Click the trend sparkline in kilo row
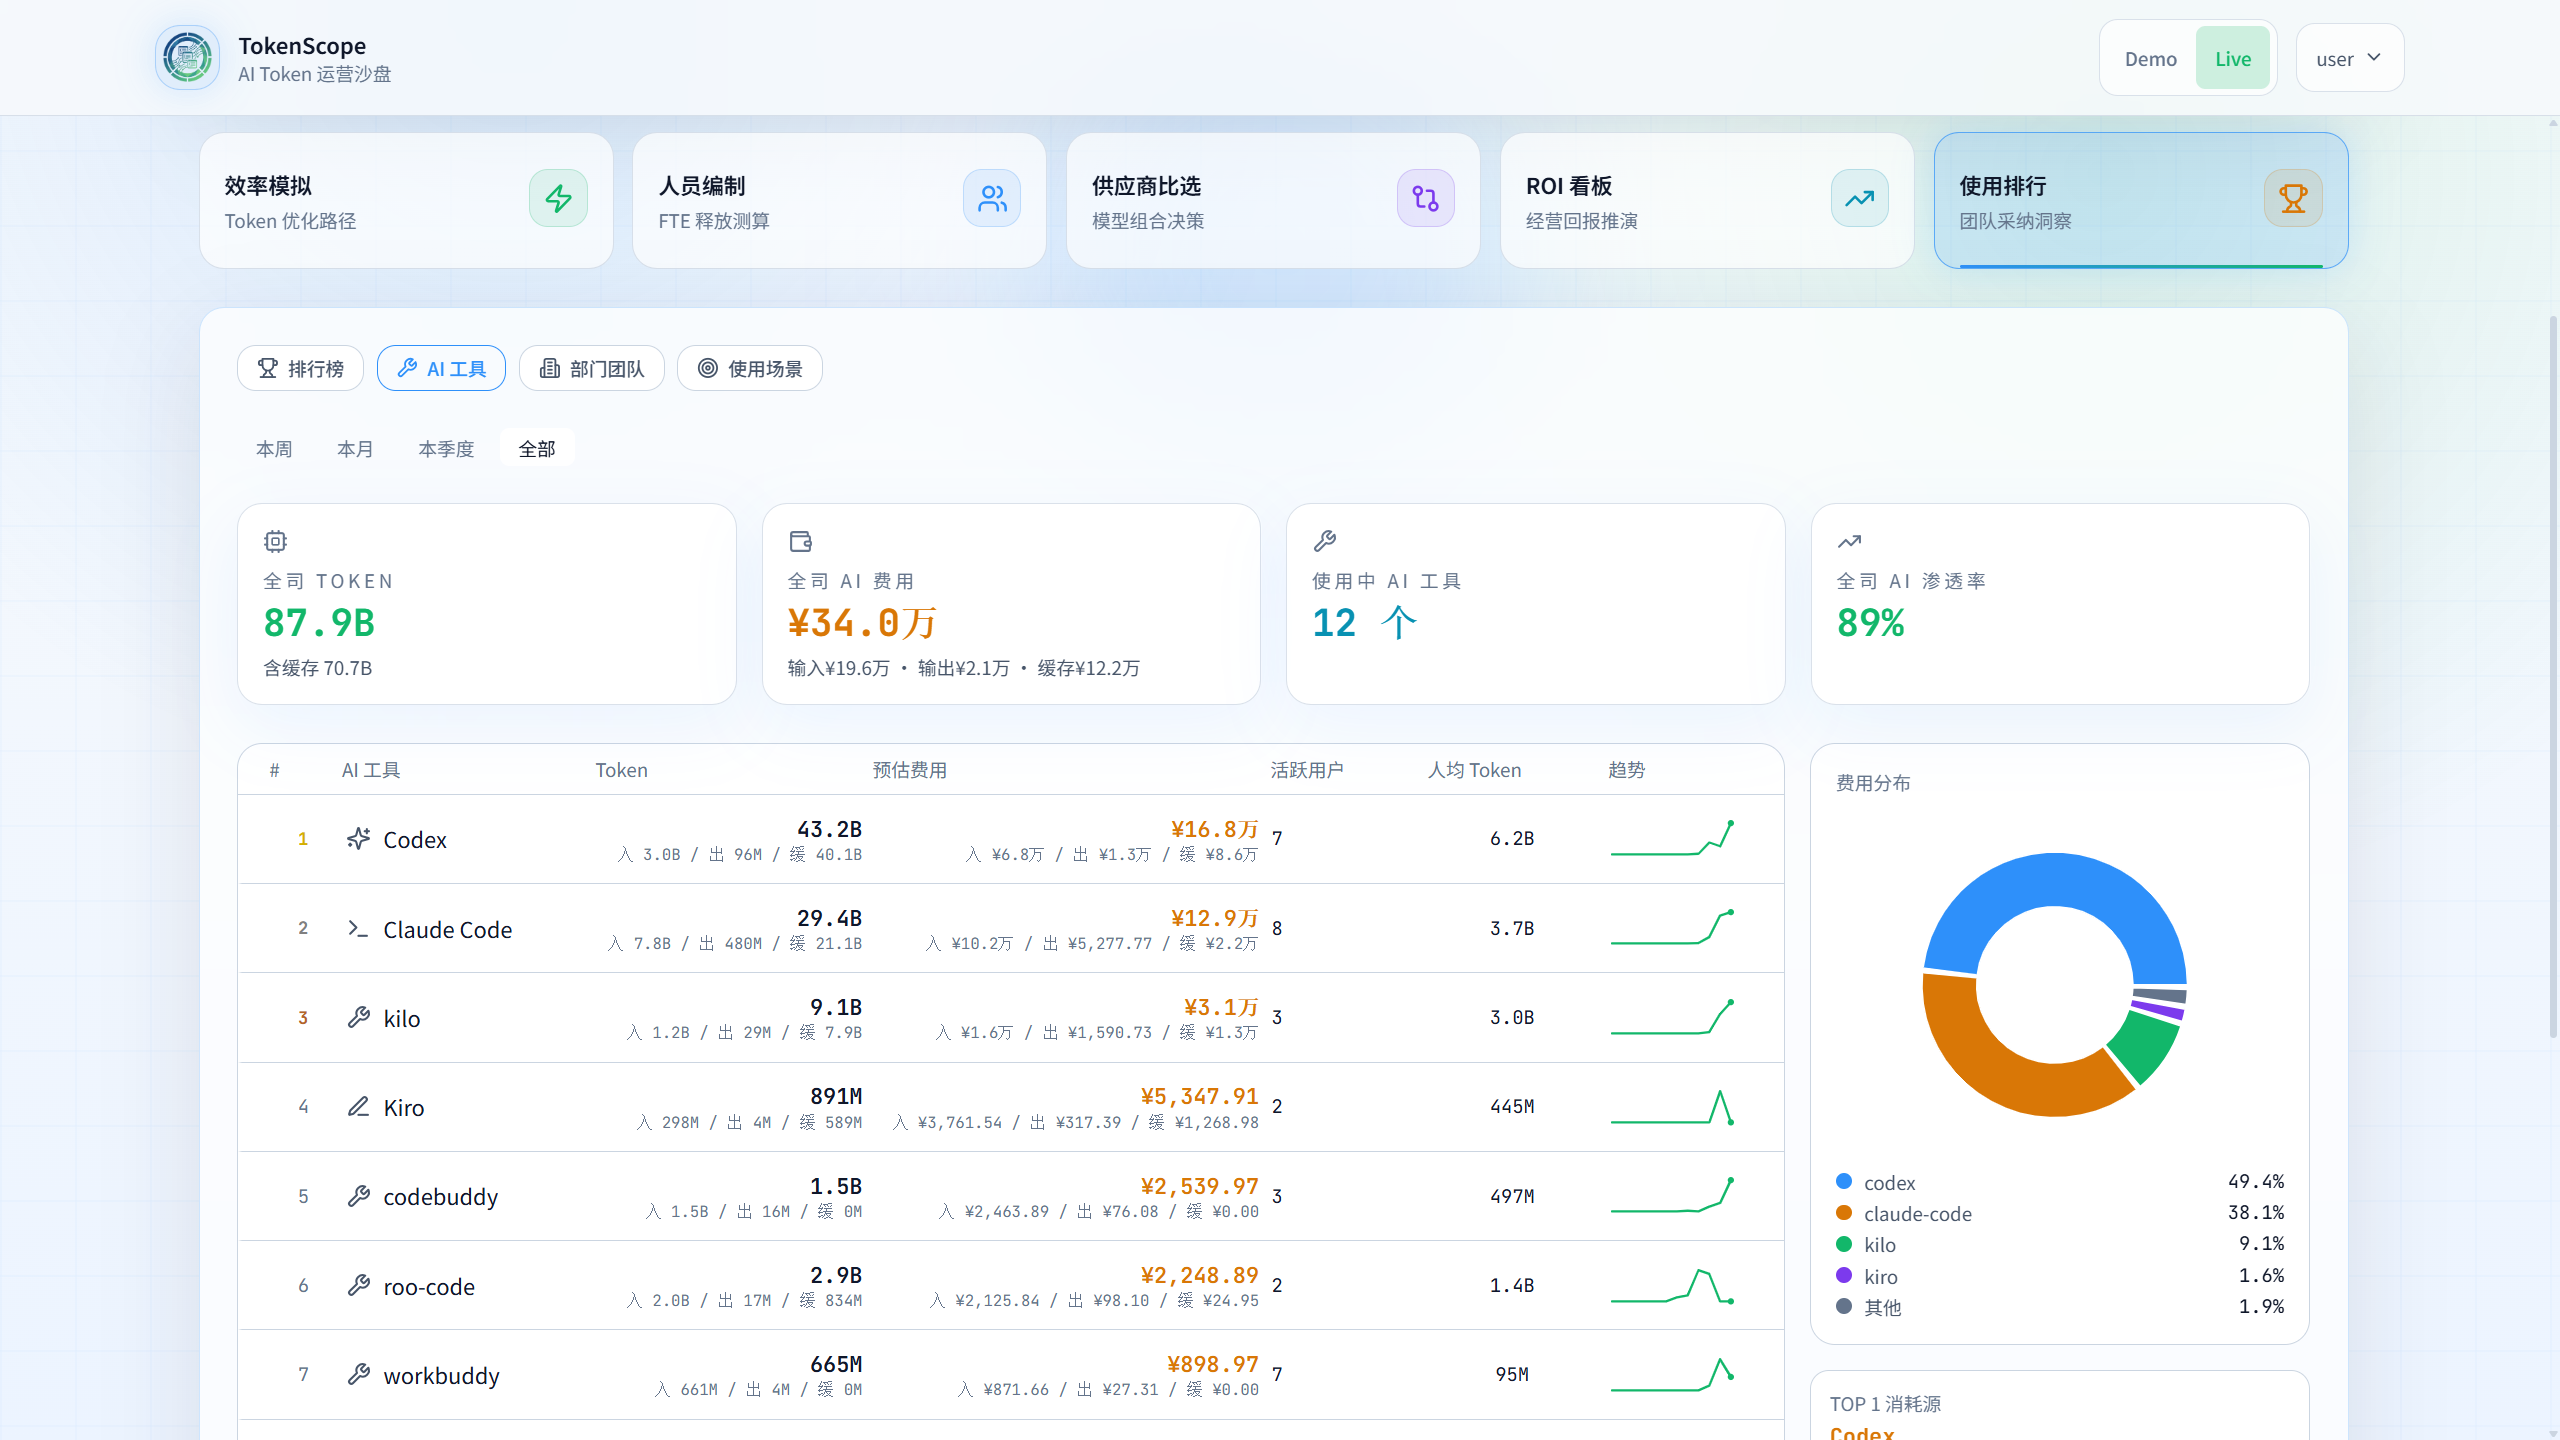 (1672, 1017)
